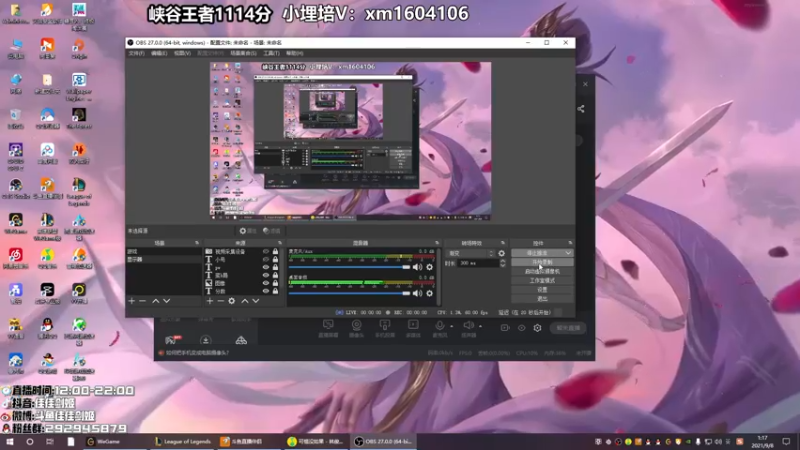
Task: Open transition properties gear icon
Action: point(502,253)
